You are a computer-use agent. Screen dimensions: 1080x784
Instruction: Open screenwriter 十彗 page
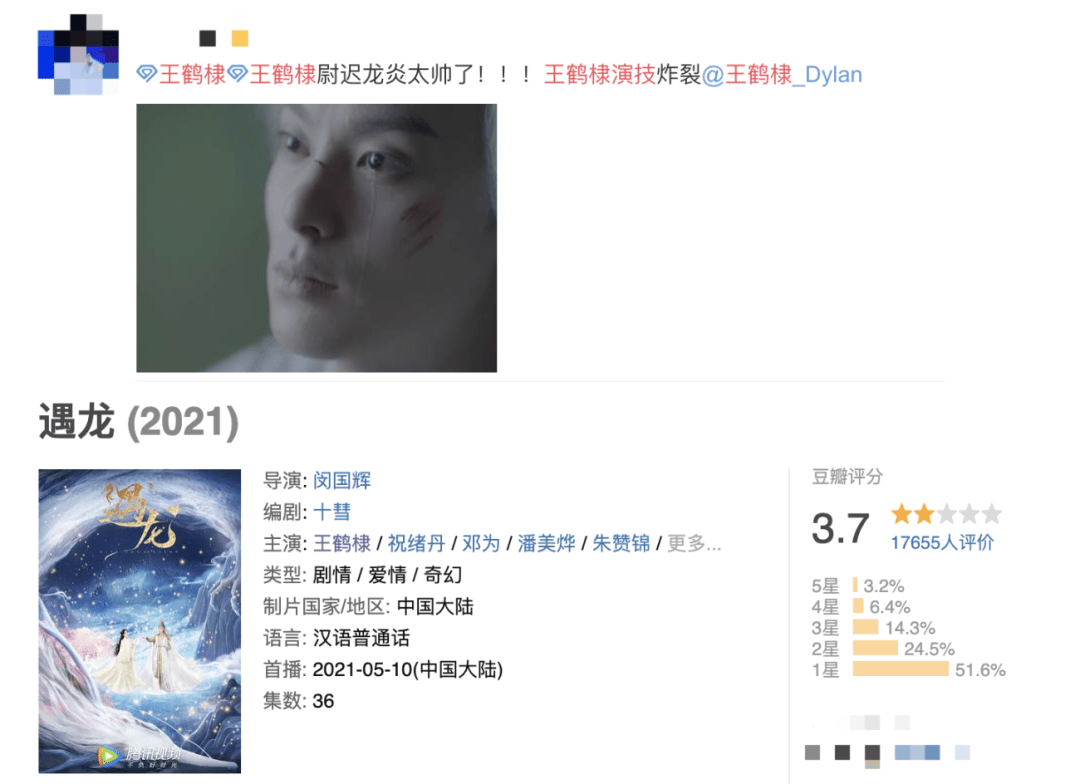point(332,512)
